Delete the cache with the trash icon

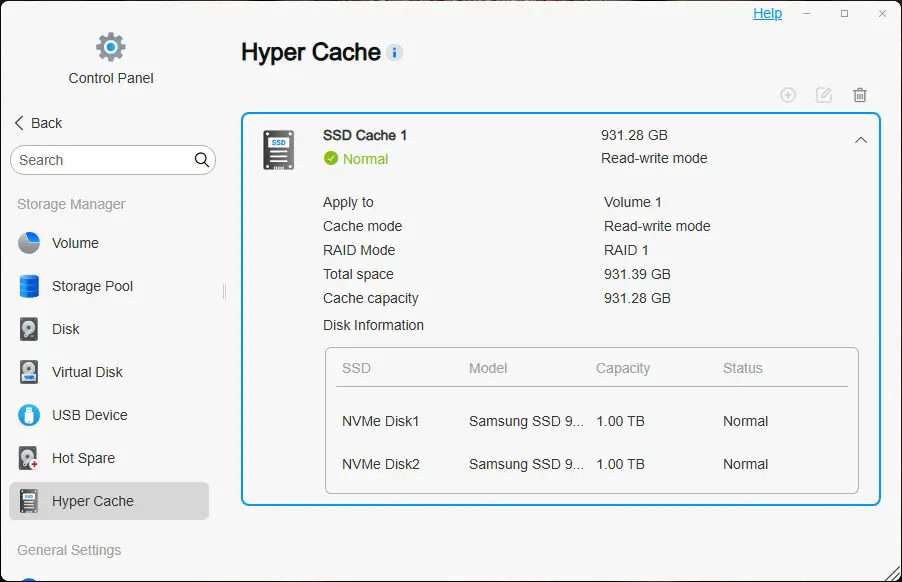click(860, 95)
